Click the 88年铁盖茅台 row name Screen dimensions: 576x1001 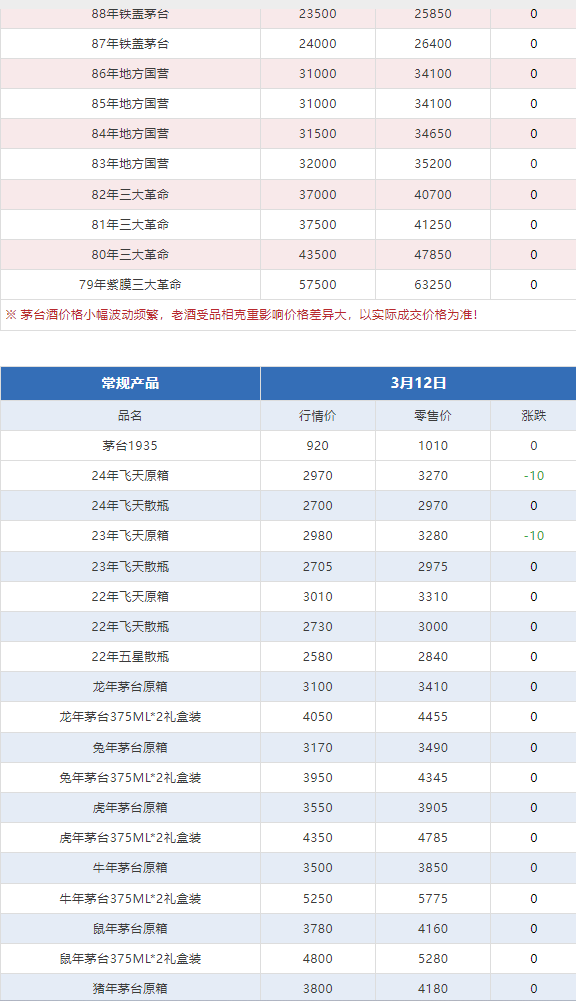click(130, 13)
